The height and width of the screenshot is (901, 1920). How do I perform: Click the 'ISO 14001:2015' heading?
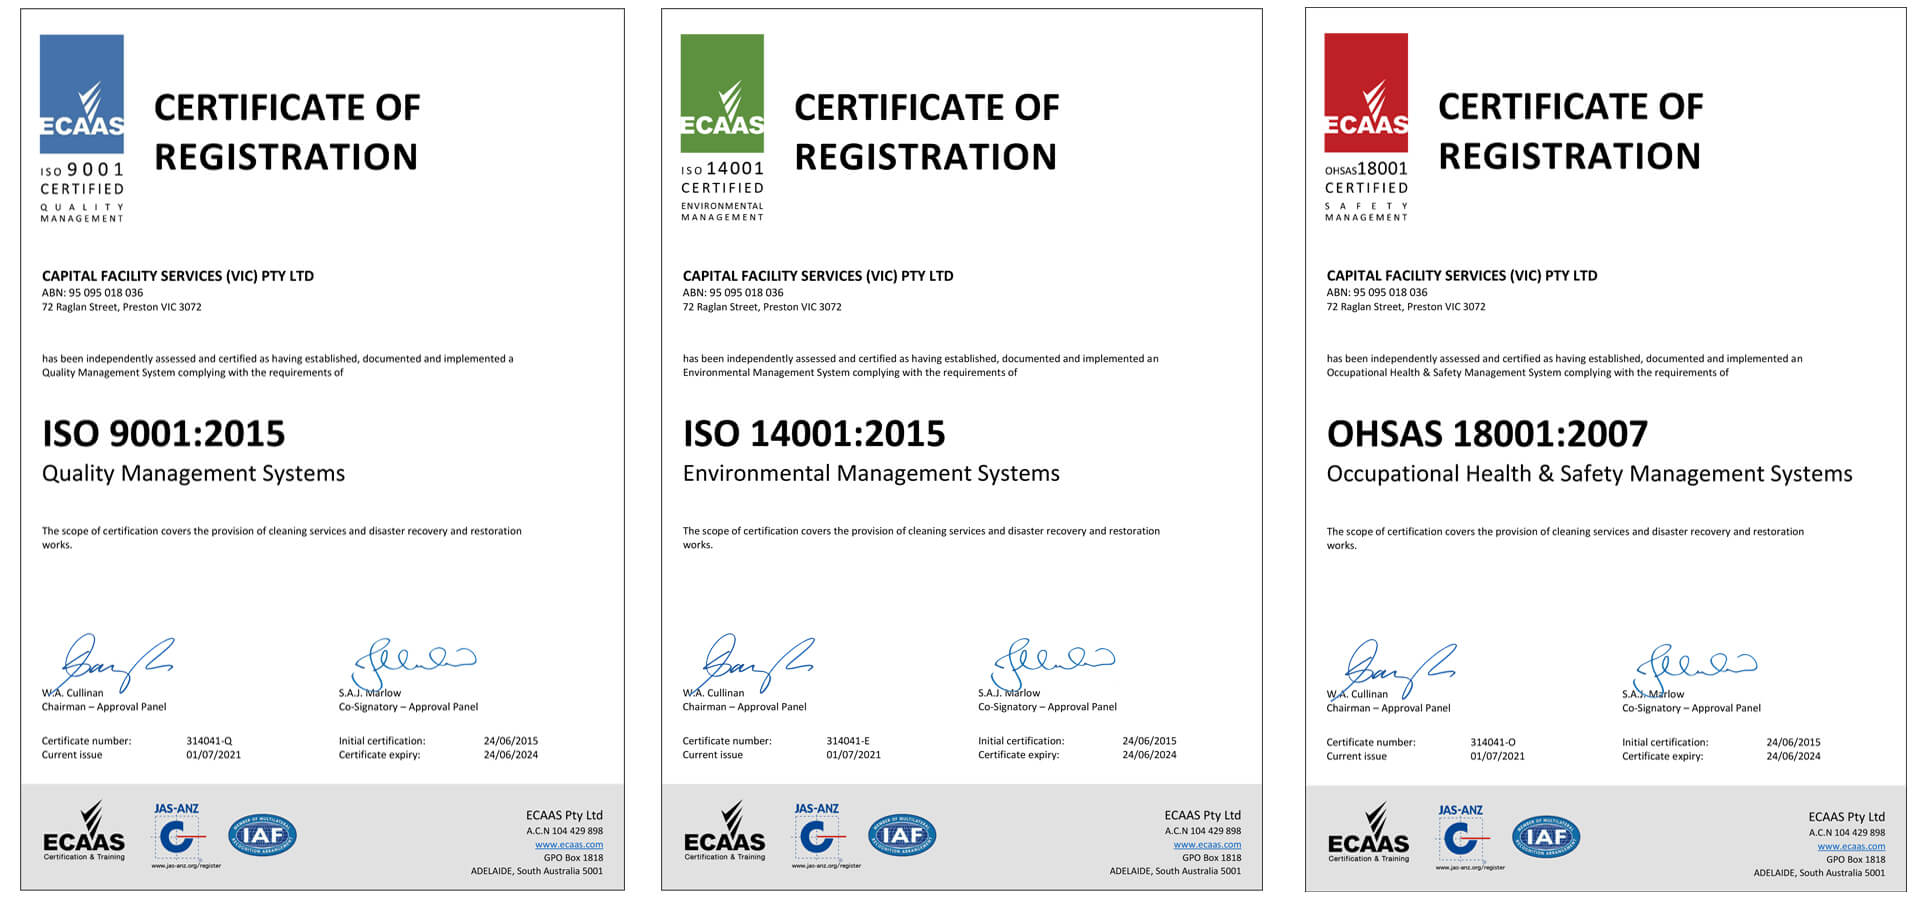click(814, 433)
